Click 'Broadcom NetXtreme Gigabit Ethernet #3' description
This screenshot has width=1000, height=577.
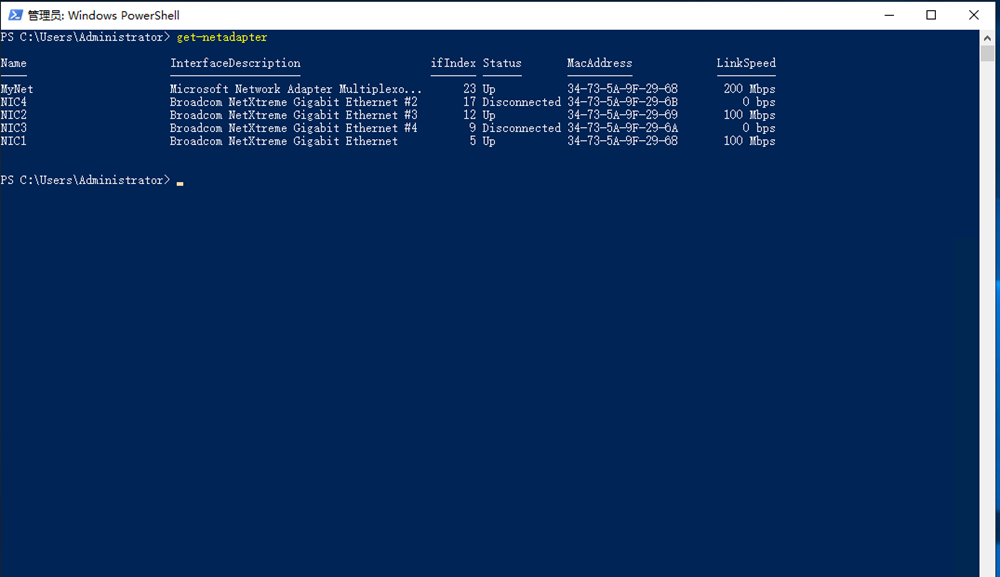pyautogui.click(x=293, y=115)
